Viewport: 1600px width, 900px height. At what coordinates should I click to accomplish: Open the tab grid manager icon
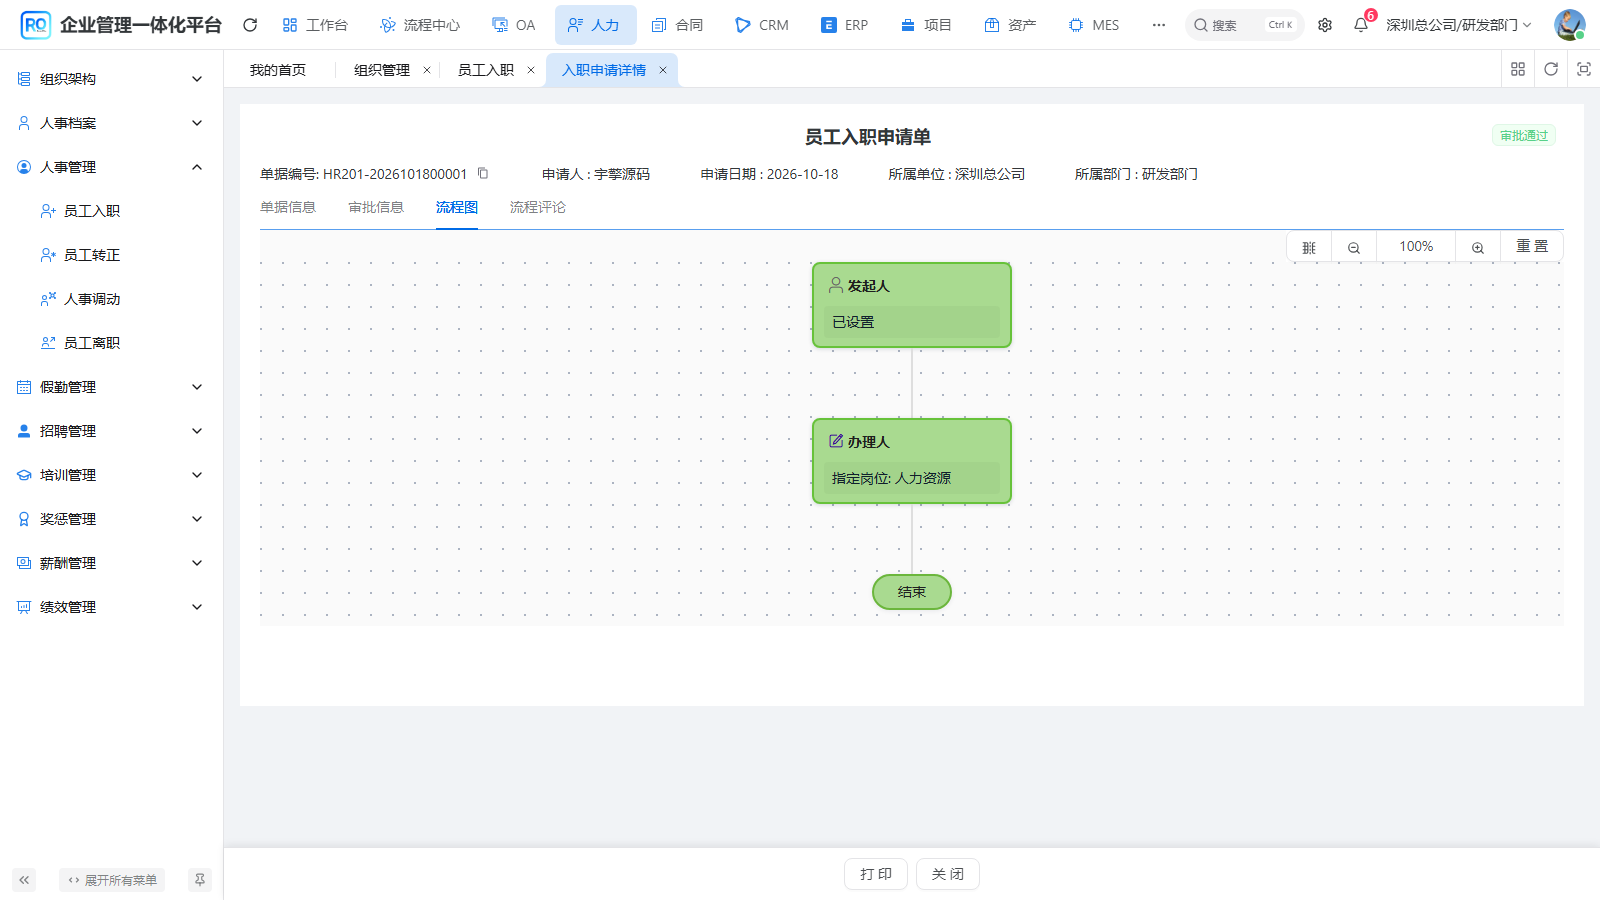tap(1518, 69)
